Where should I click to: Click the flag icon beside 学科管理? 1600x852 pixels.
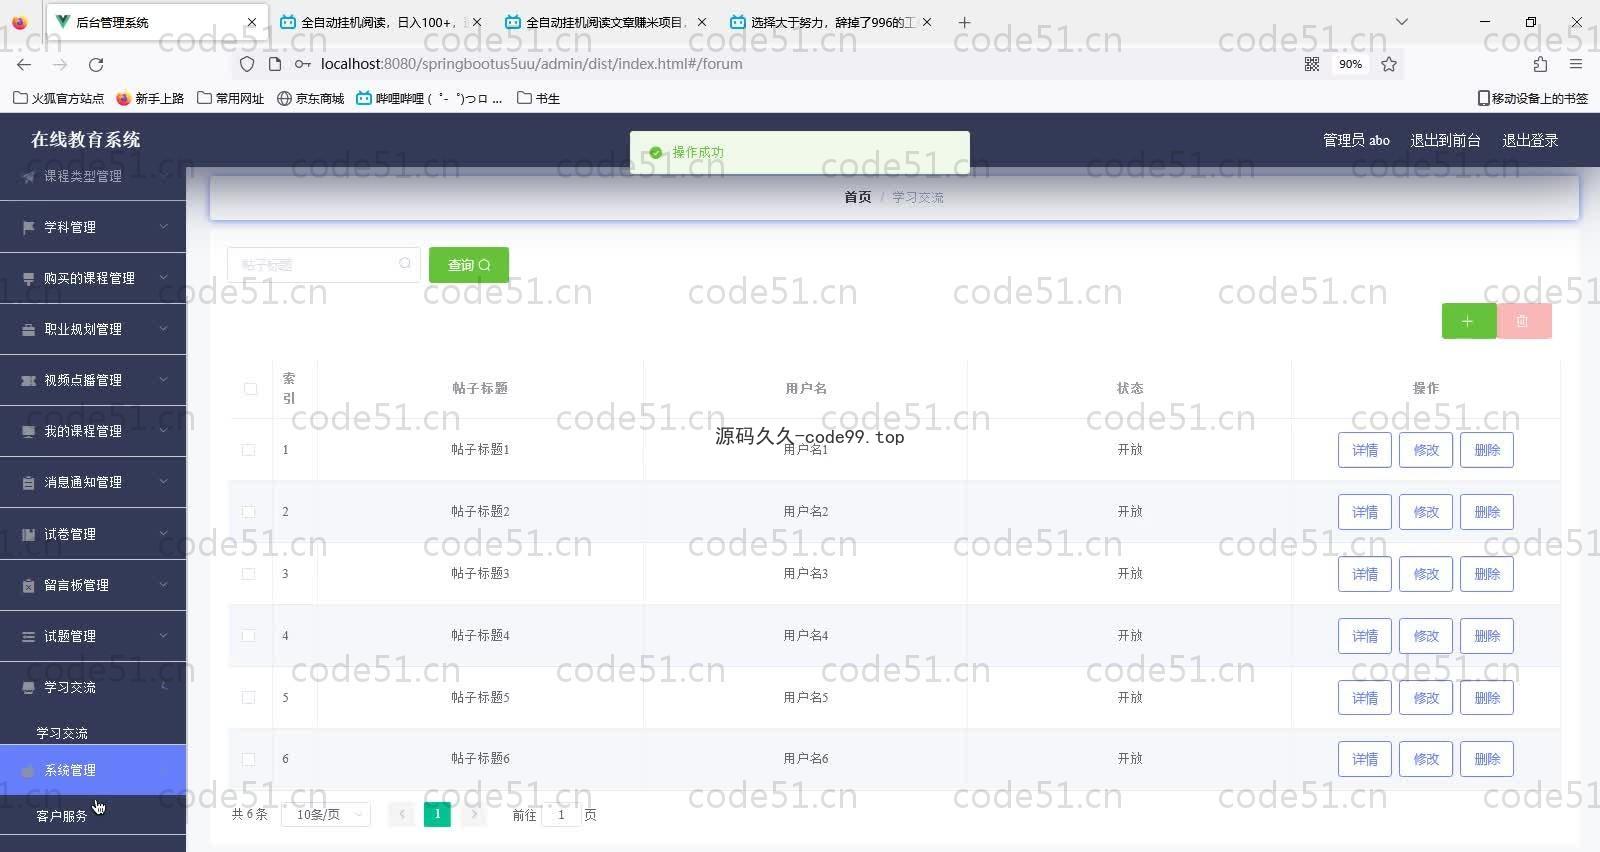(x=29, y=227)
